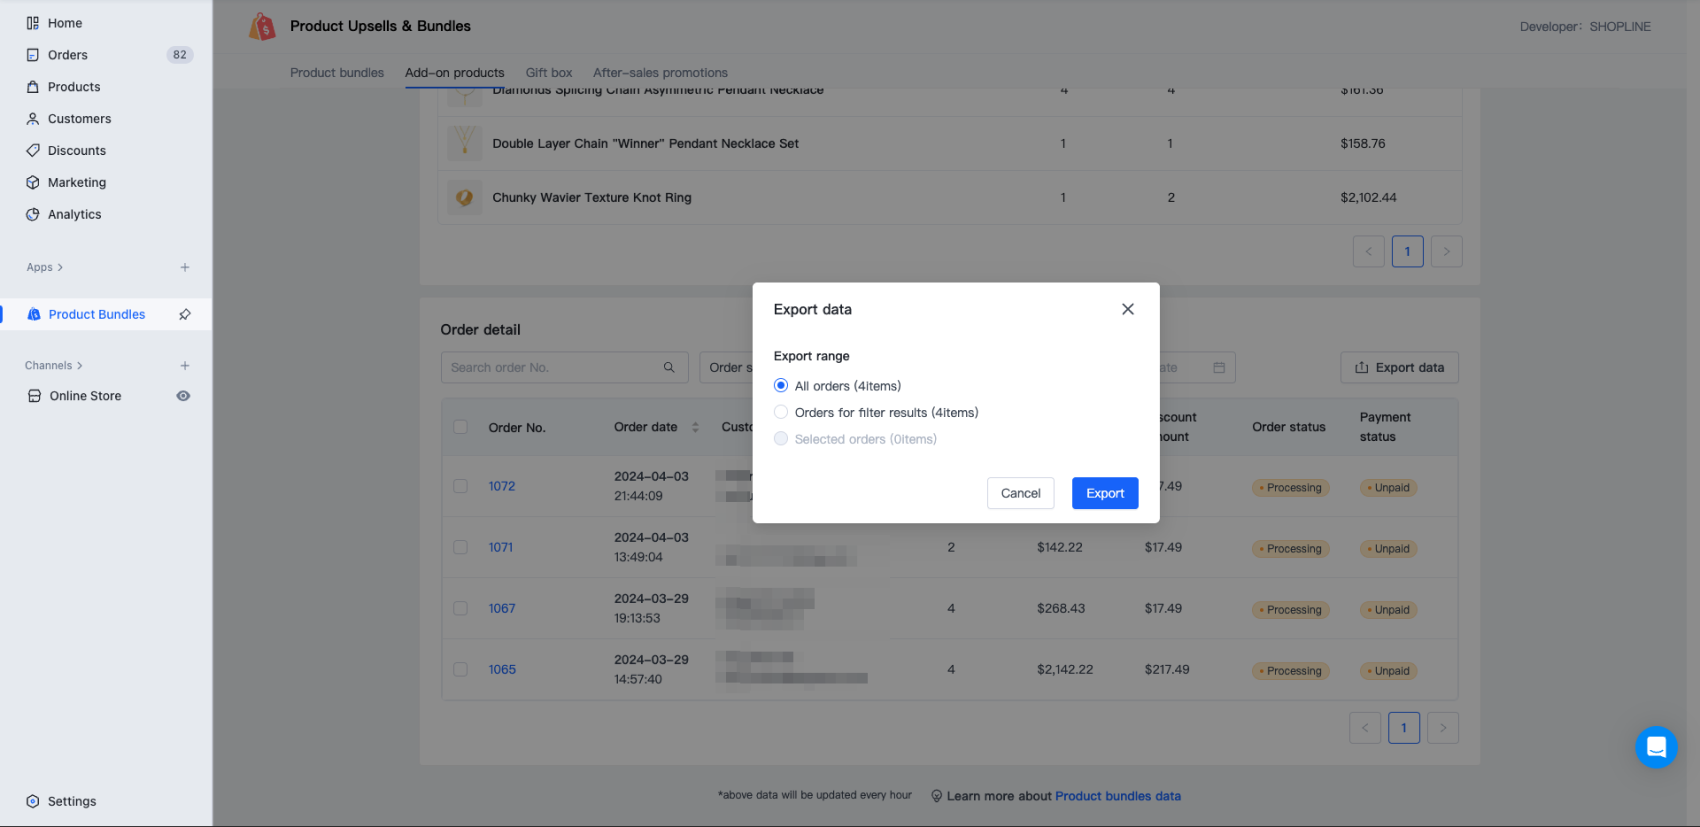This screenshot has height=827, width=1700.
Task: Add a new app with plus icon
Action: coord(185,267)
